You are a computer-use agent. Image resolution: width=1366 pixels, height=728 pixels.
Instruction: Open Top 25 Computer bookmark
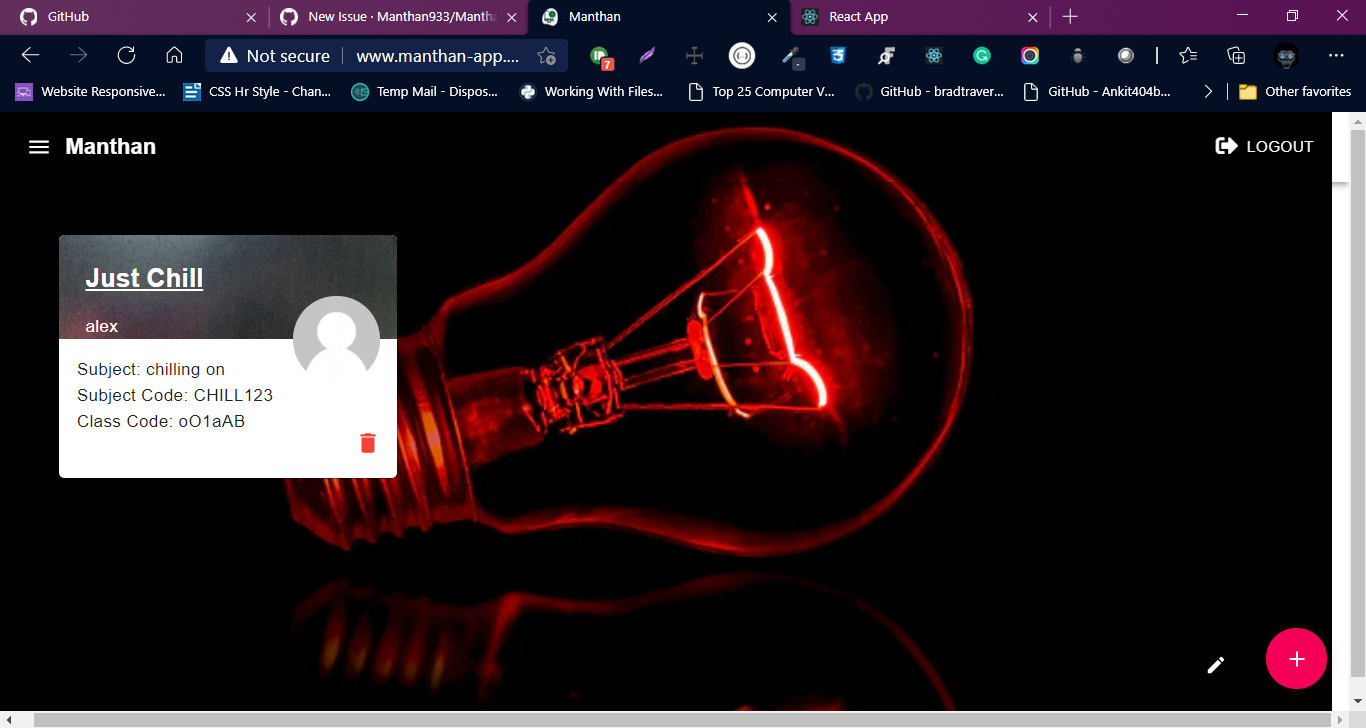point(762,91)
